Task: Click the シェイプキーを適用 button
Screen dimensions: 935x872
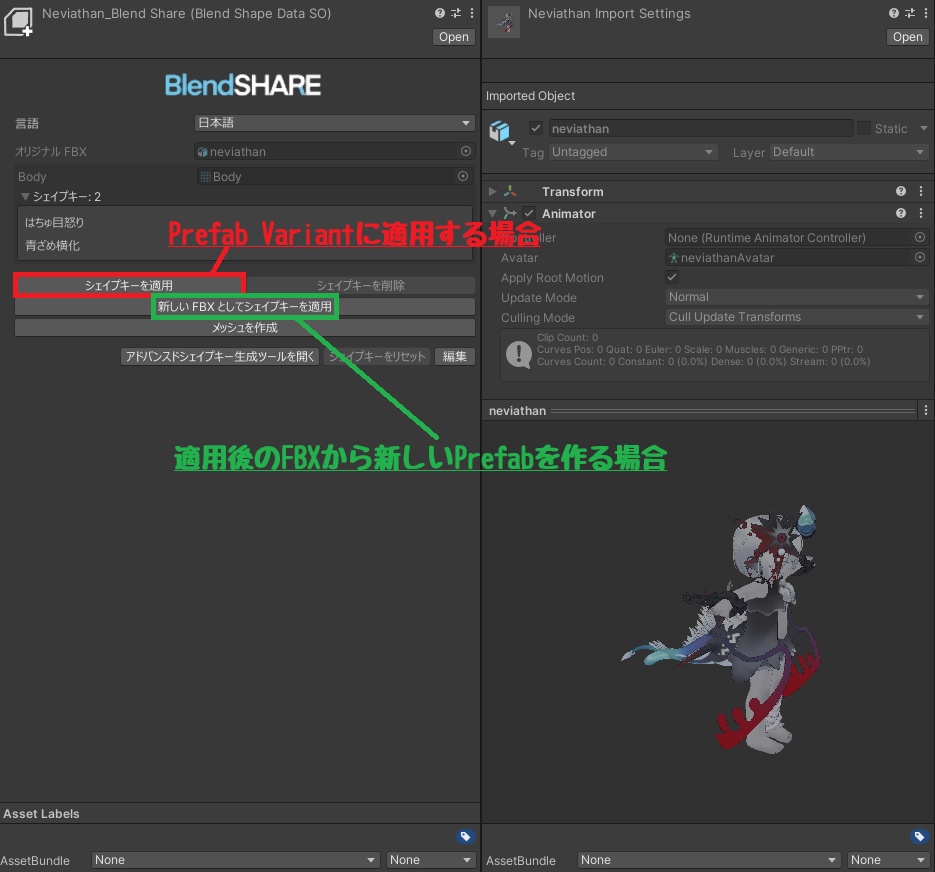Action: pos(130,284)
